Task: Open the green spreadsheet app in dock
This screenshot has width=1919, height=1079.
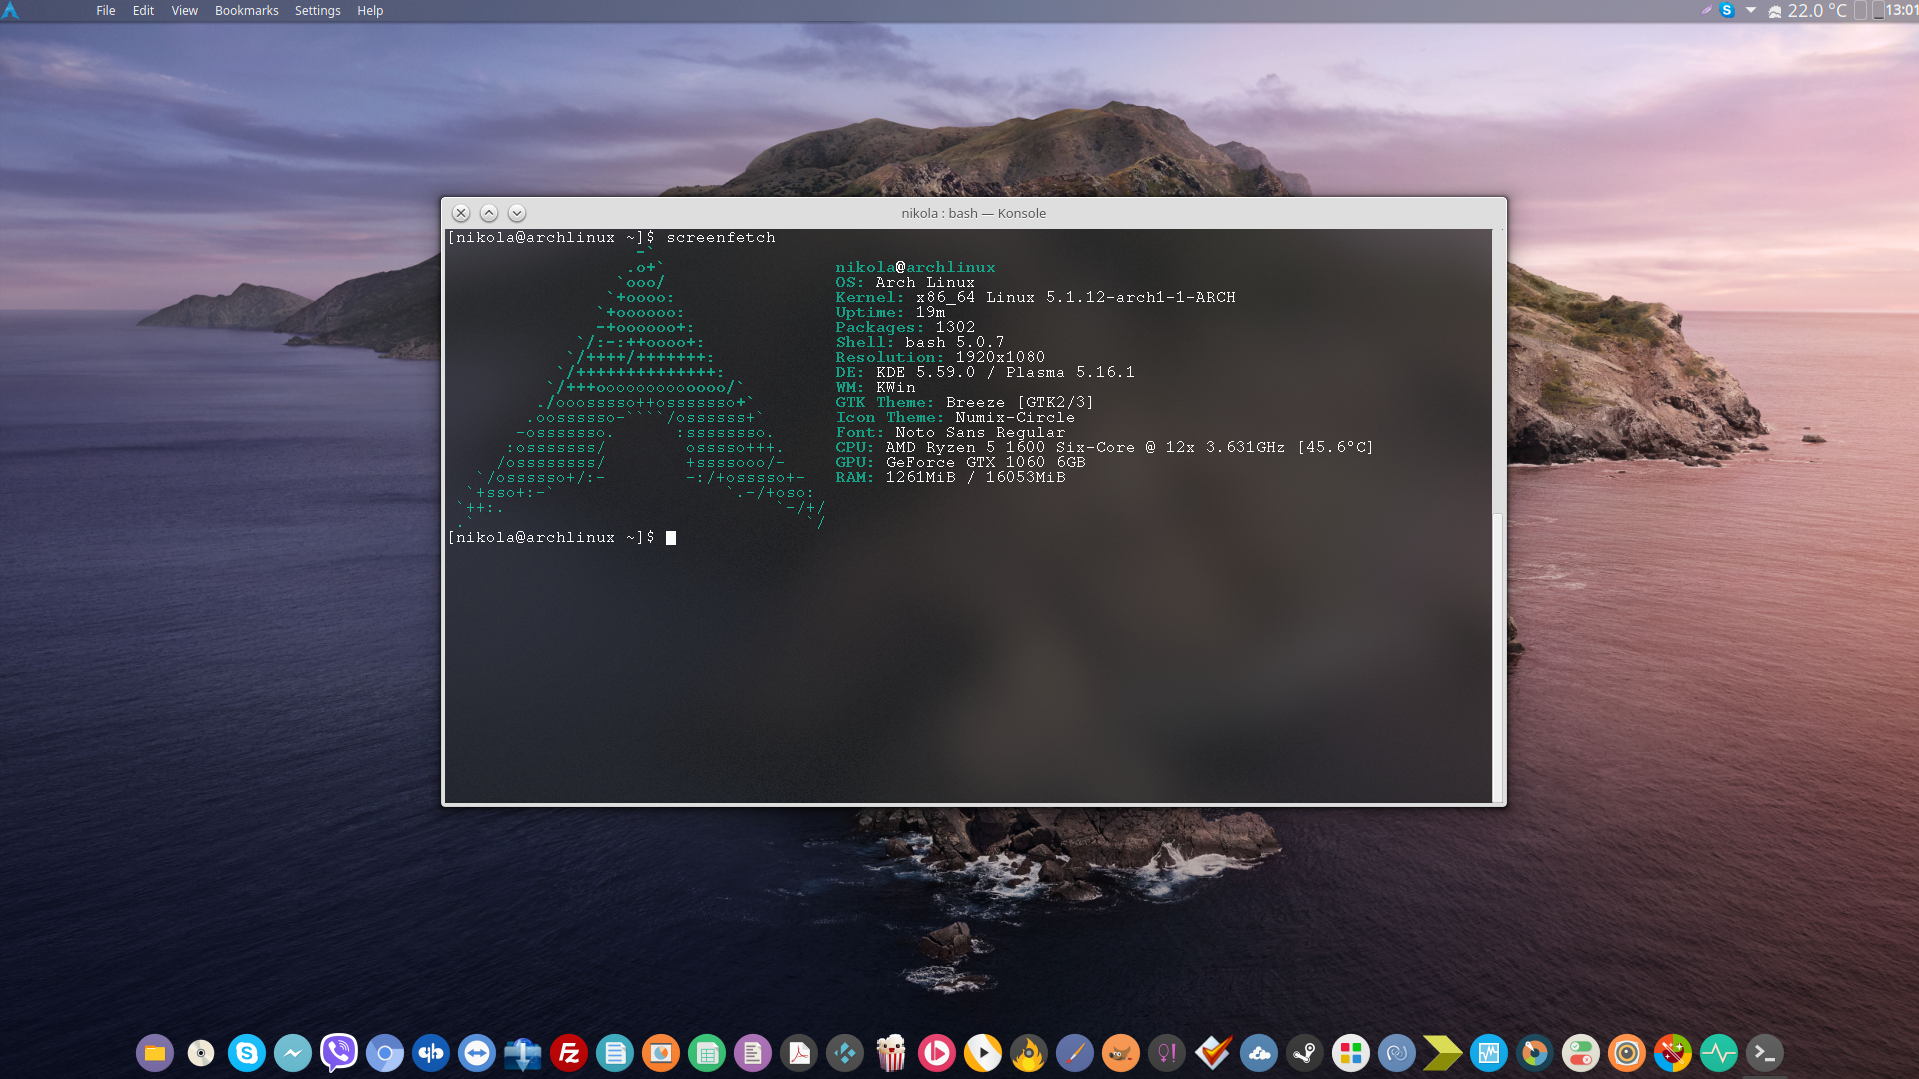Action: coord(707,1052)
